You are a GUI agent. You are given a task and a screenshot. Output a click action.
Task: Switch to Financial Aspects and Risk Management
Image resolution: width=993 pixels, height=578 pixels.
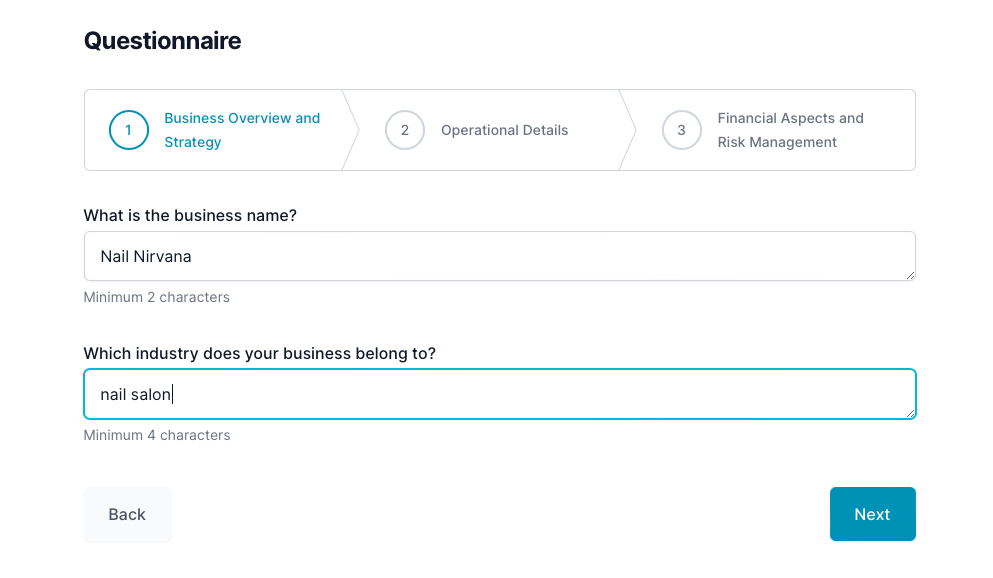(790, 130)
